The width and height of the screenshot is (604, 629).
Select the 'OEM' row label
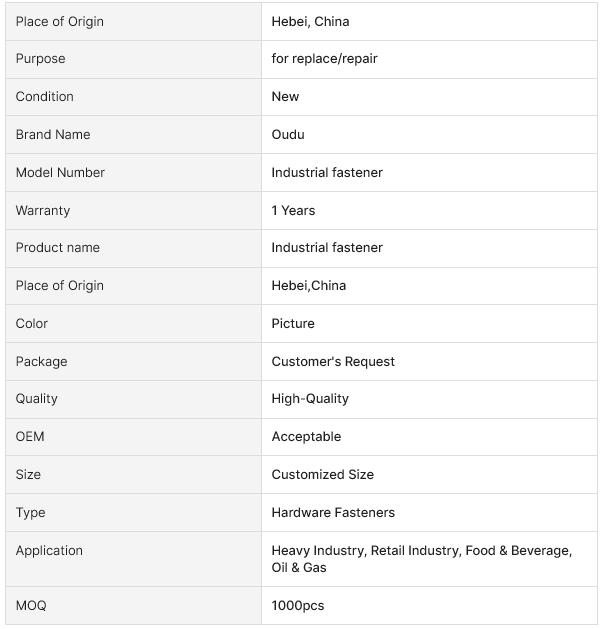(30, 437)
